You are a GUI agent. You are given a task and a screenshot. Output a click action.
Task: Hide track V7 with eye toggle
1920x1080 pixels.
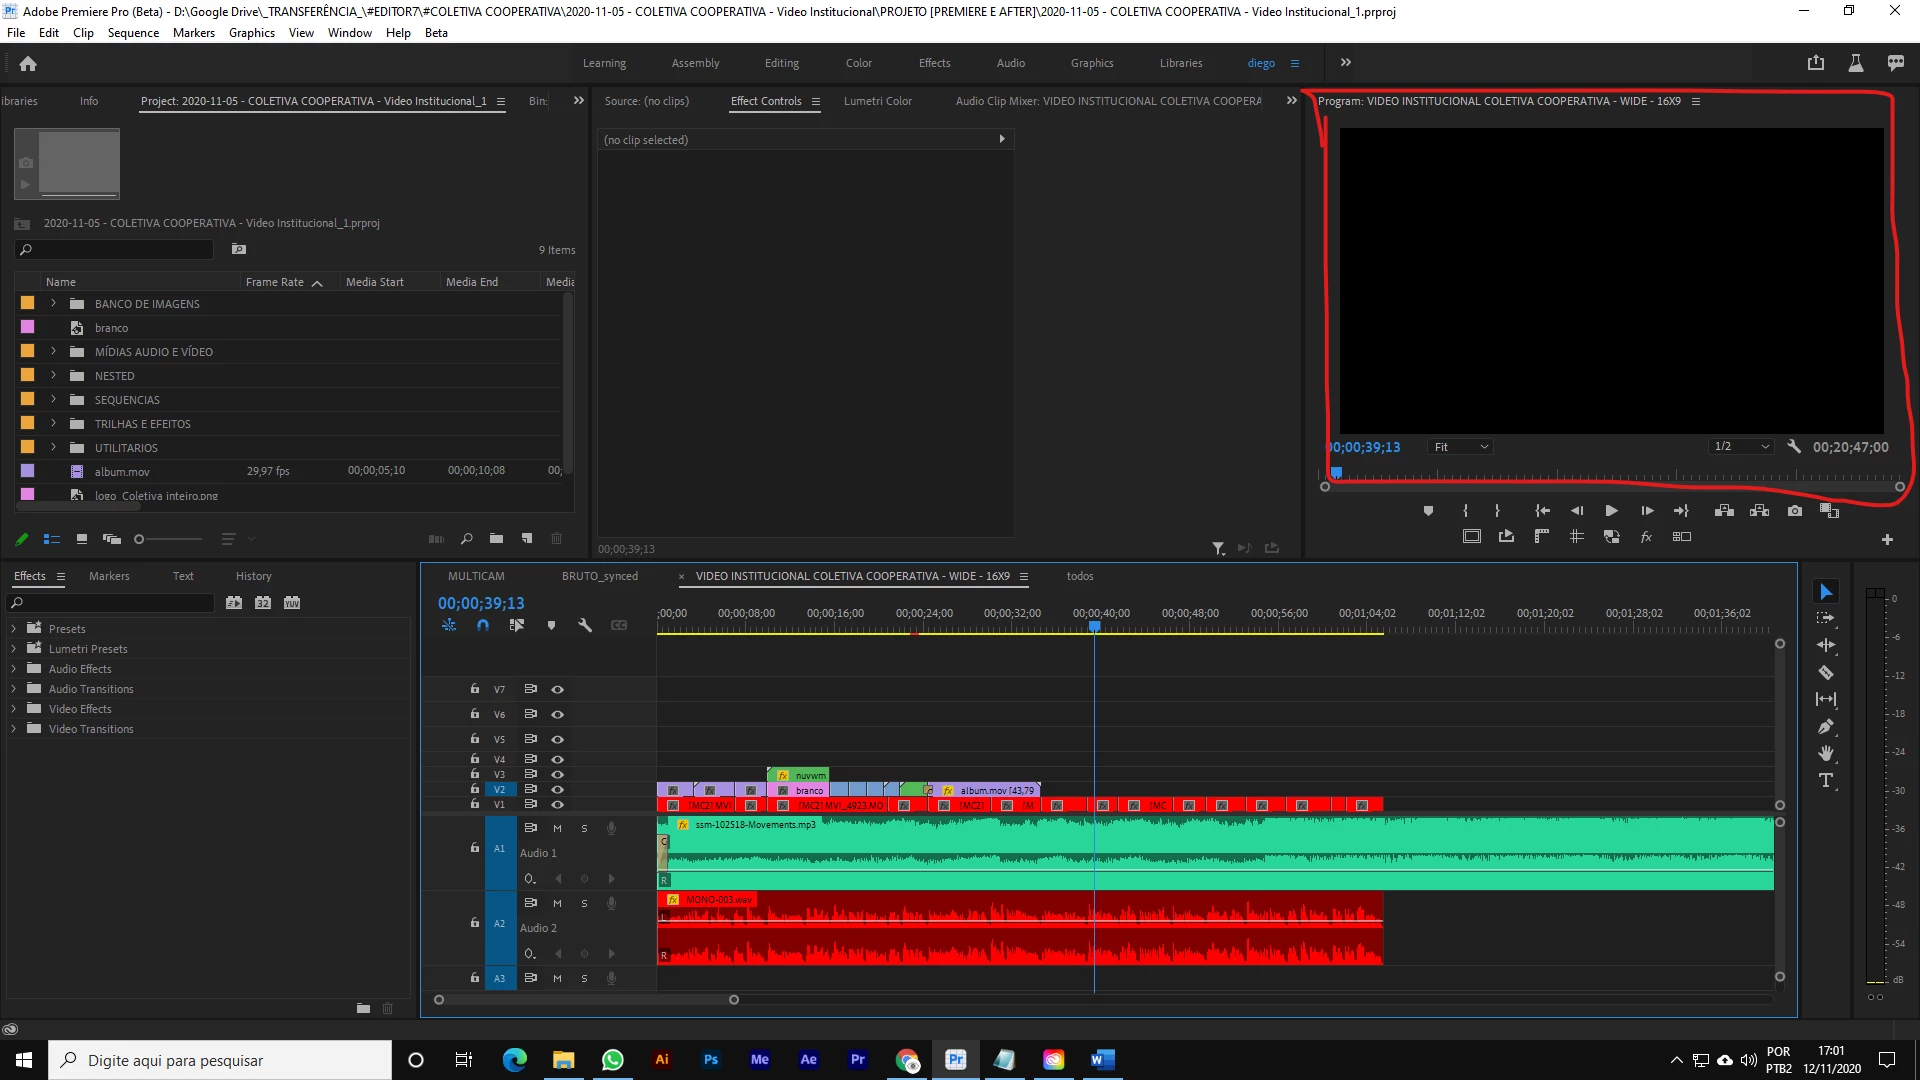(x=558, y=689)
